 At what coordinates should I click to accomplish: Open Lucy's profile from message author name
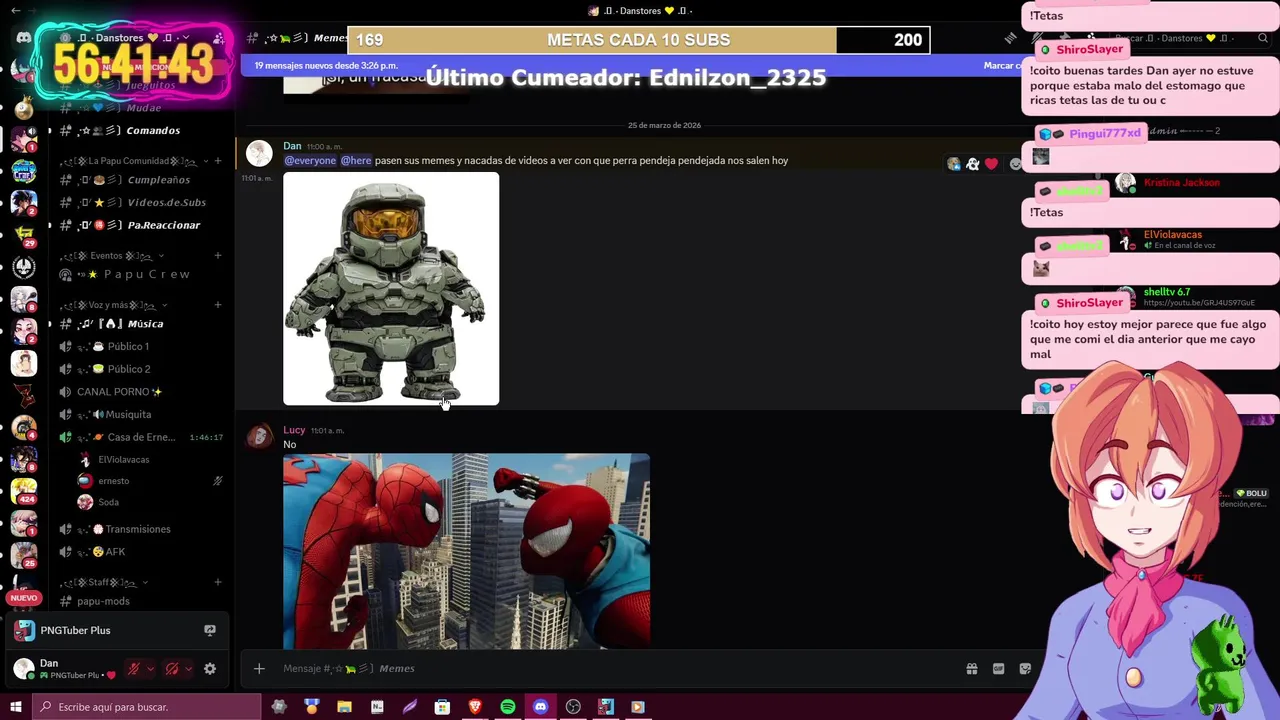[294, 430]
